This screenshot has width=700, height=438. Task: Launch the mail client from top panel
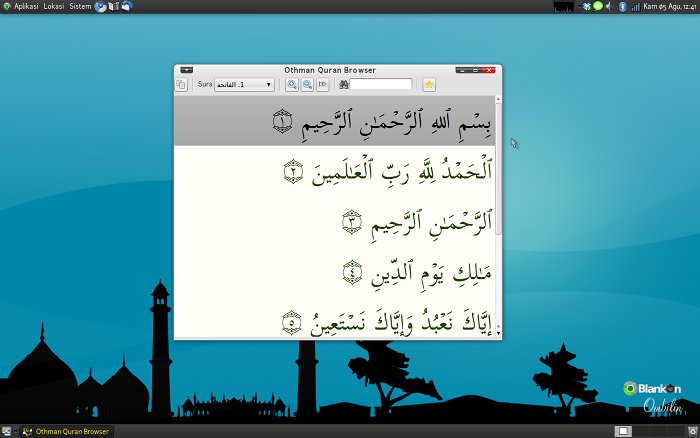127,6
